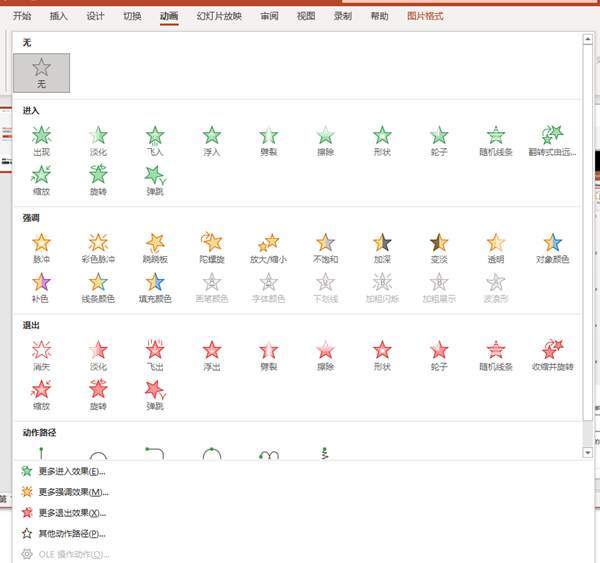600x563 pixels.
Task: Switch to the 插入 ribbon tab
Action: point(59,16)
